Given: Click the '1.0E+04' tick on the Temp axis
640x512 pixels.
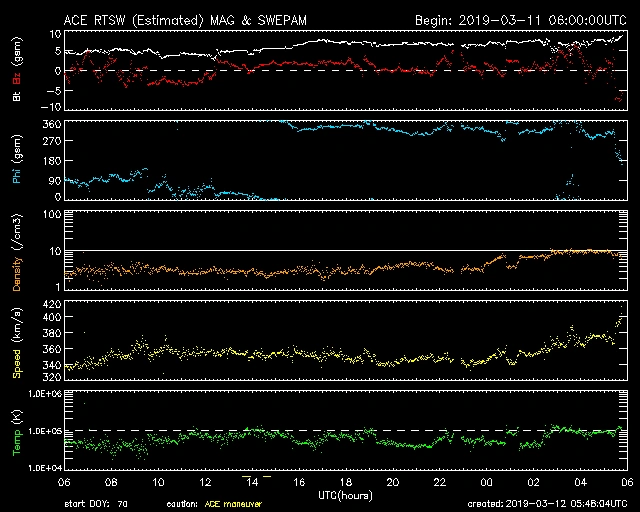Looking at the screenshot, I should [x=45, y=468].
